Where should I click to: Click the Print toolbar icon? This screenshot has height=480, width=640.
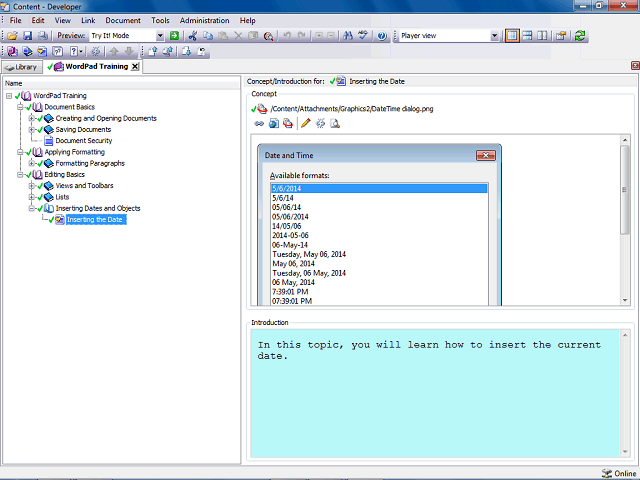42,36
